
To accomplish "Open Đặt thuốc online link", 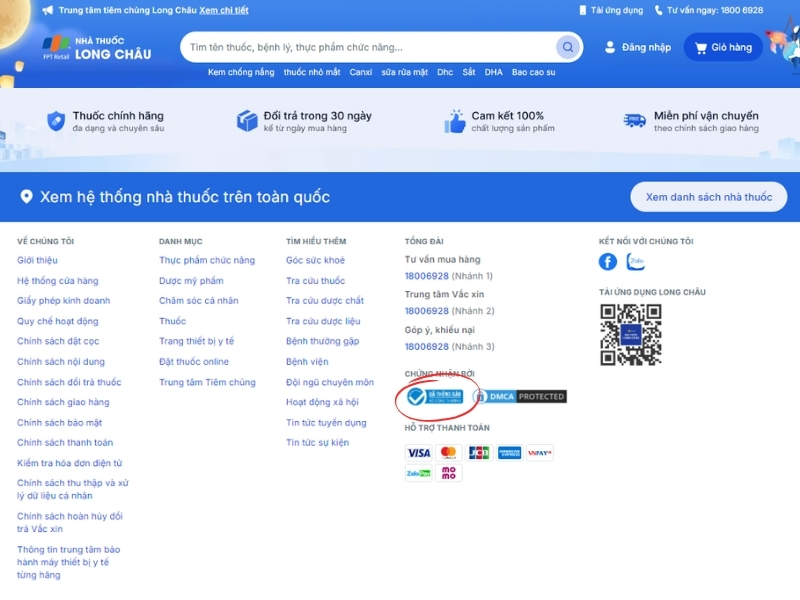I will point(194,362).
